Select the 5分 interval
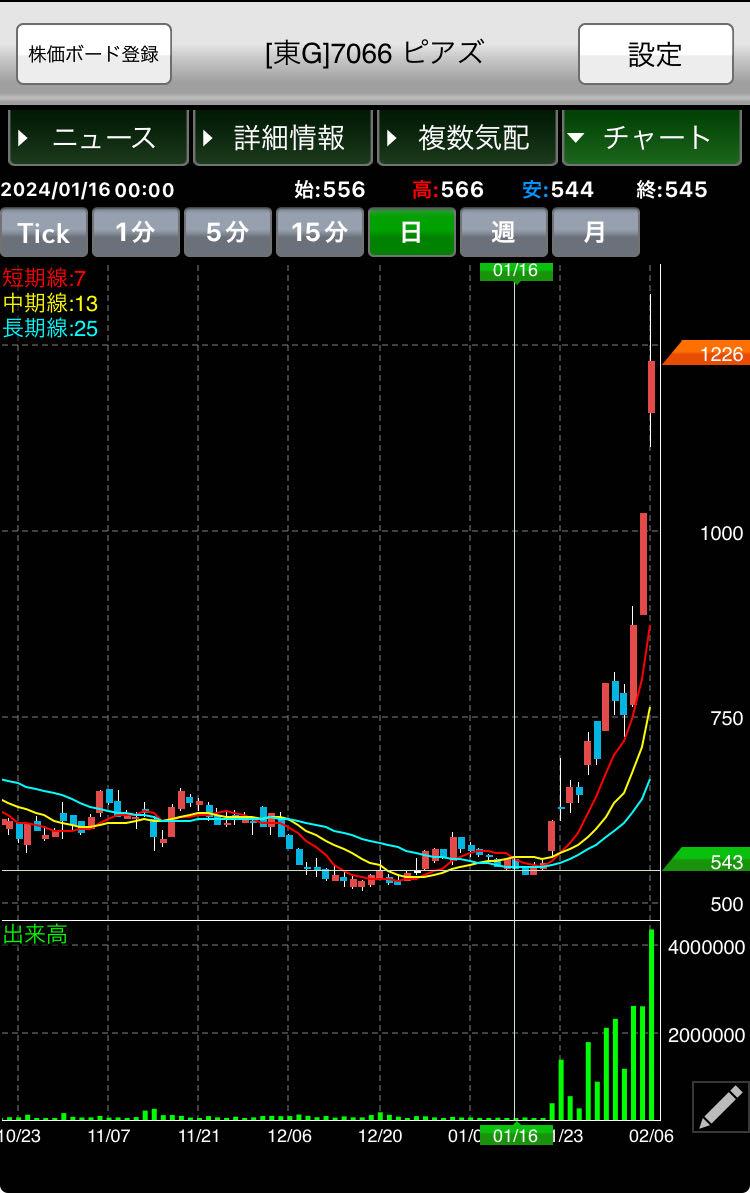 227,233
